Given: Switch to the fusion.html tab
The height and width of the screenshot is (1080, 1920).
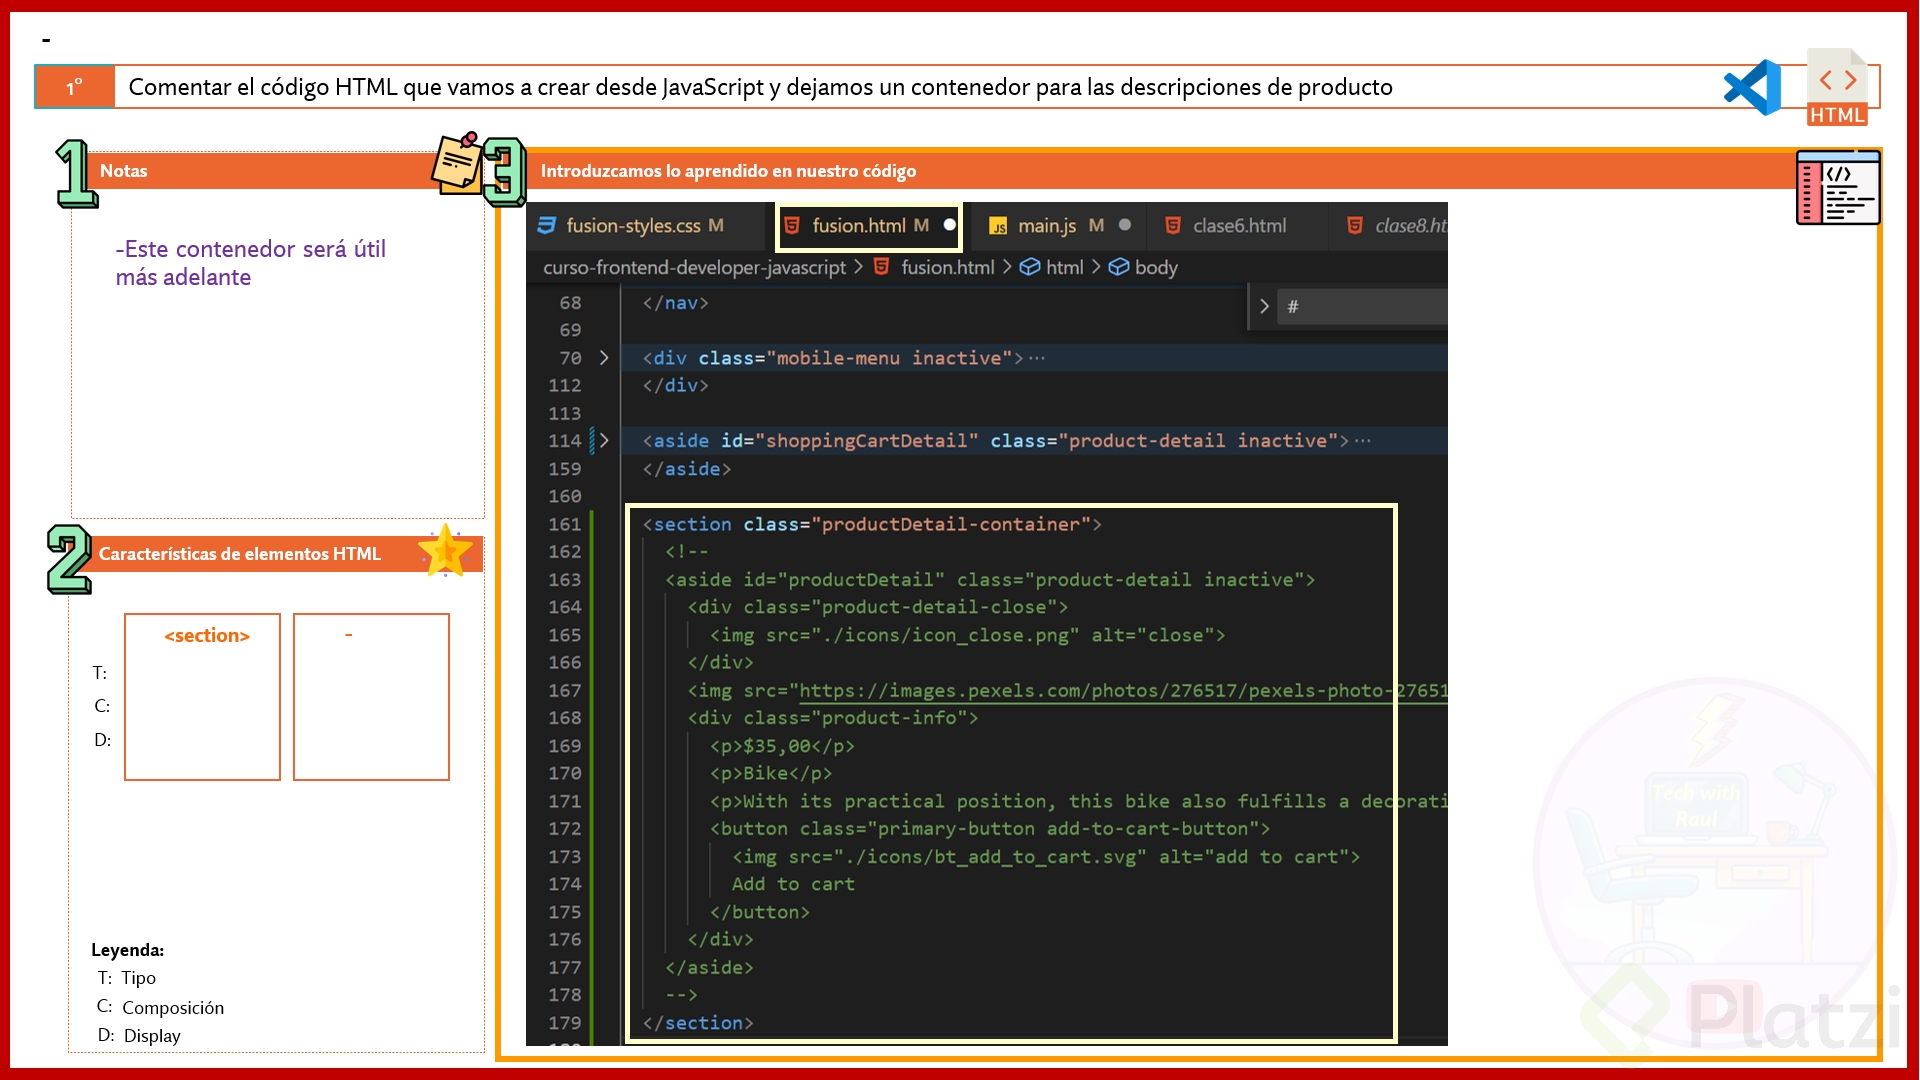Looking at the screenshot, I should point(870,226).
